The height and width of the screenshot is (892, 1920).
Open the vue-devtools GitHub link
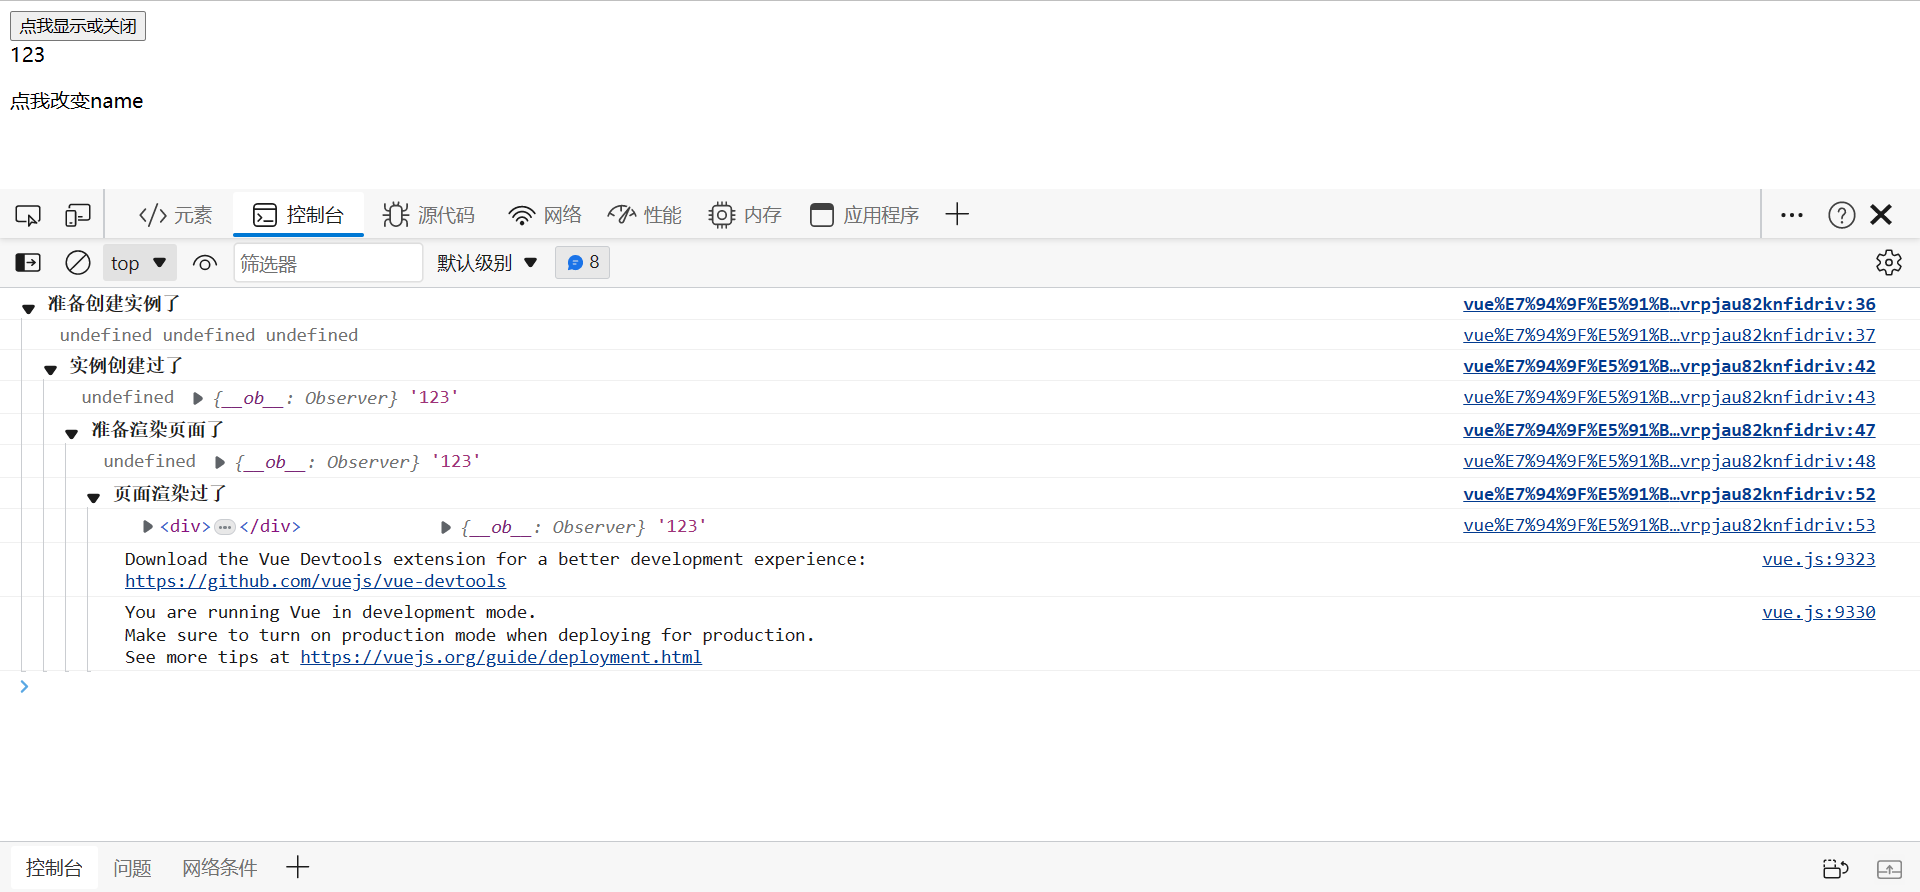click(x=315, y=581)
